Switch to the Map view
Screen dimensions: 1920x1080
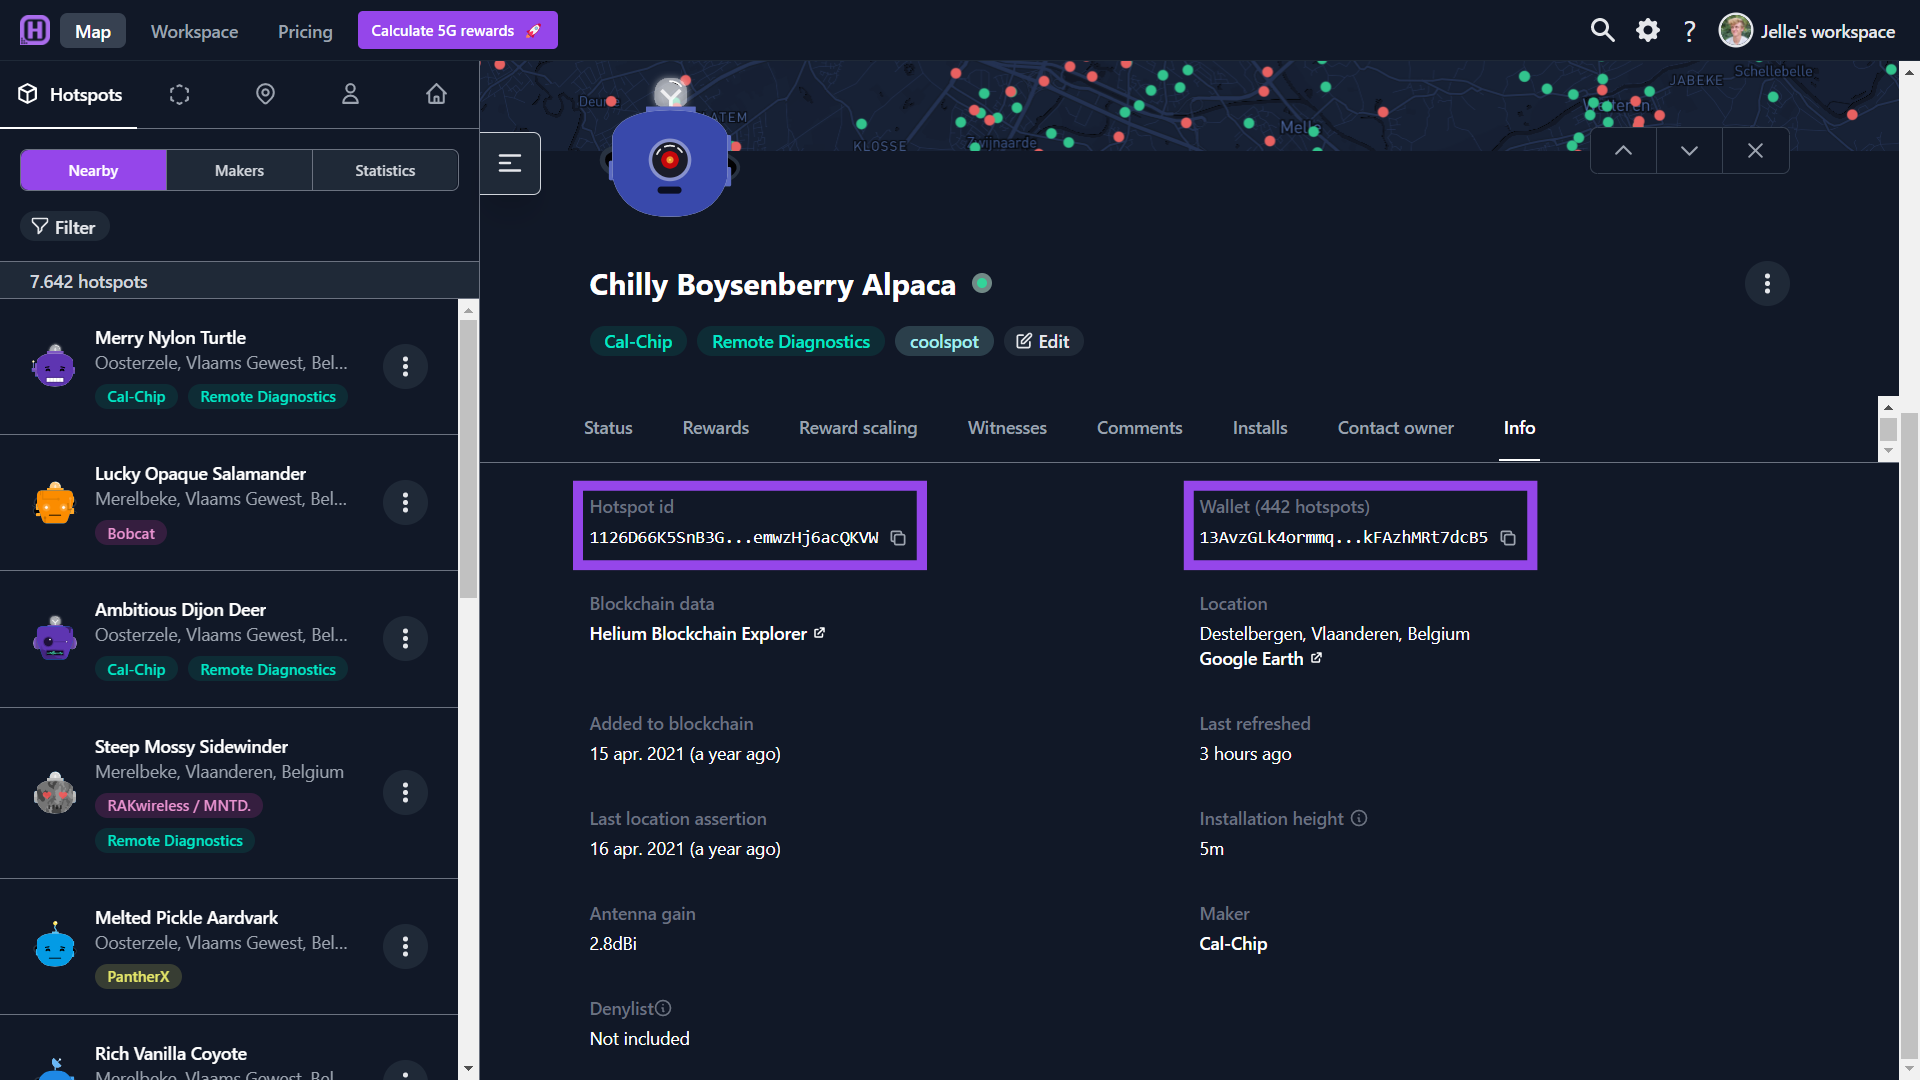click(93, 31)
